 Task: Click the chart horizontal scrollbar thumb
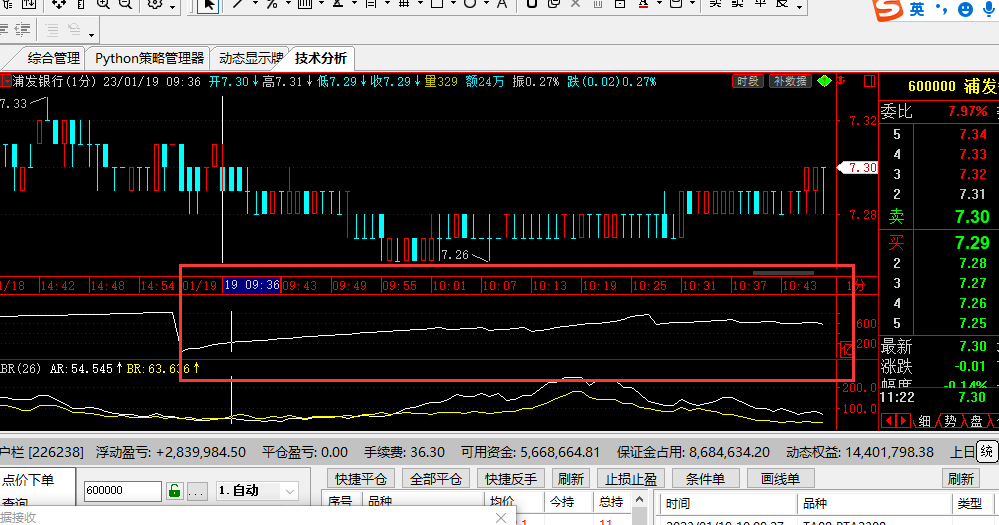point(783,273)
